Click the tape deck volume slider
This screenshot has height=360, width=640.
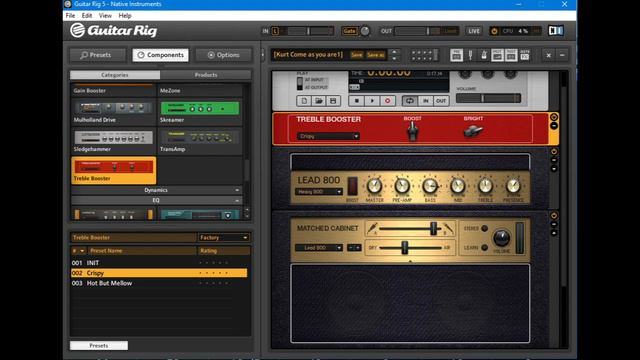click(488, 98)
